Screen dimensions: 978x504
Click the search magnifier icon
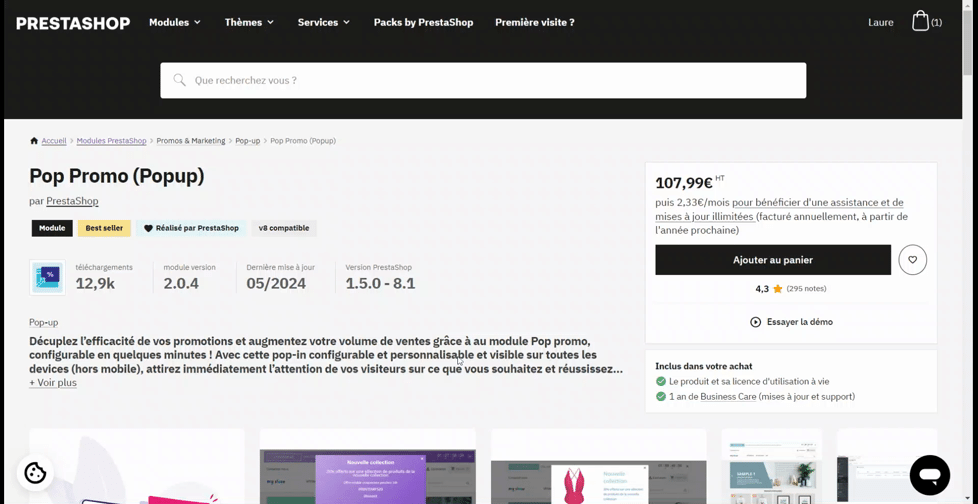[180, 80]
